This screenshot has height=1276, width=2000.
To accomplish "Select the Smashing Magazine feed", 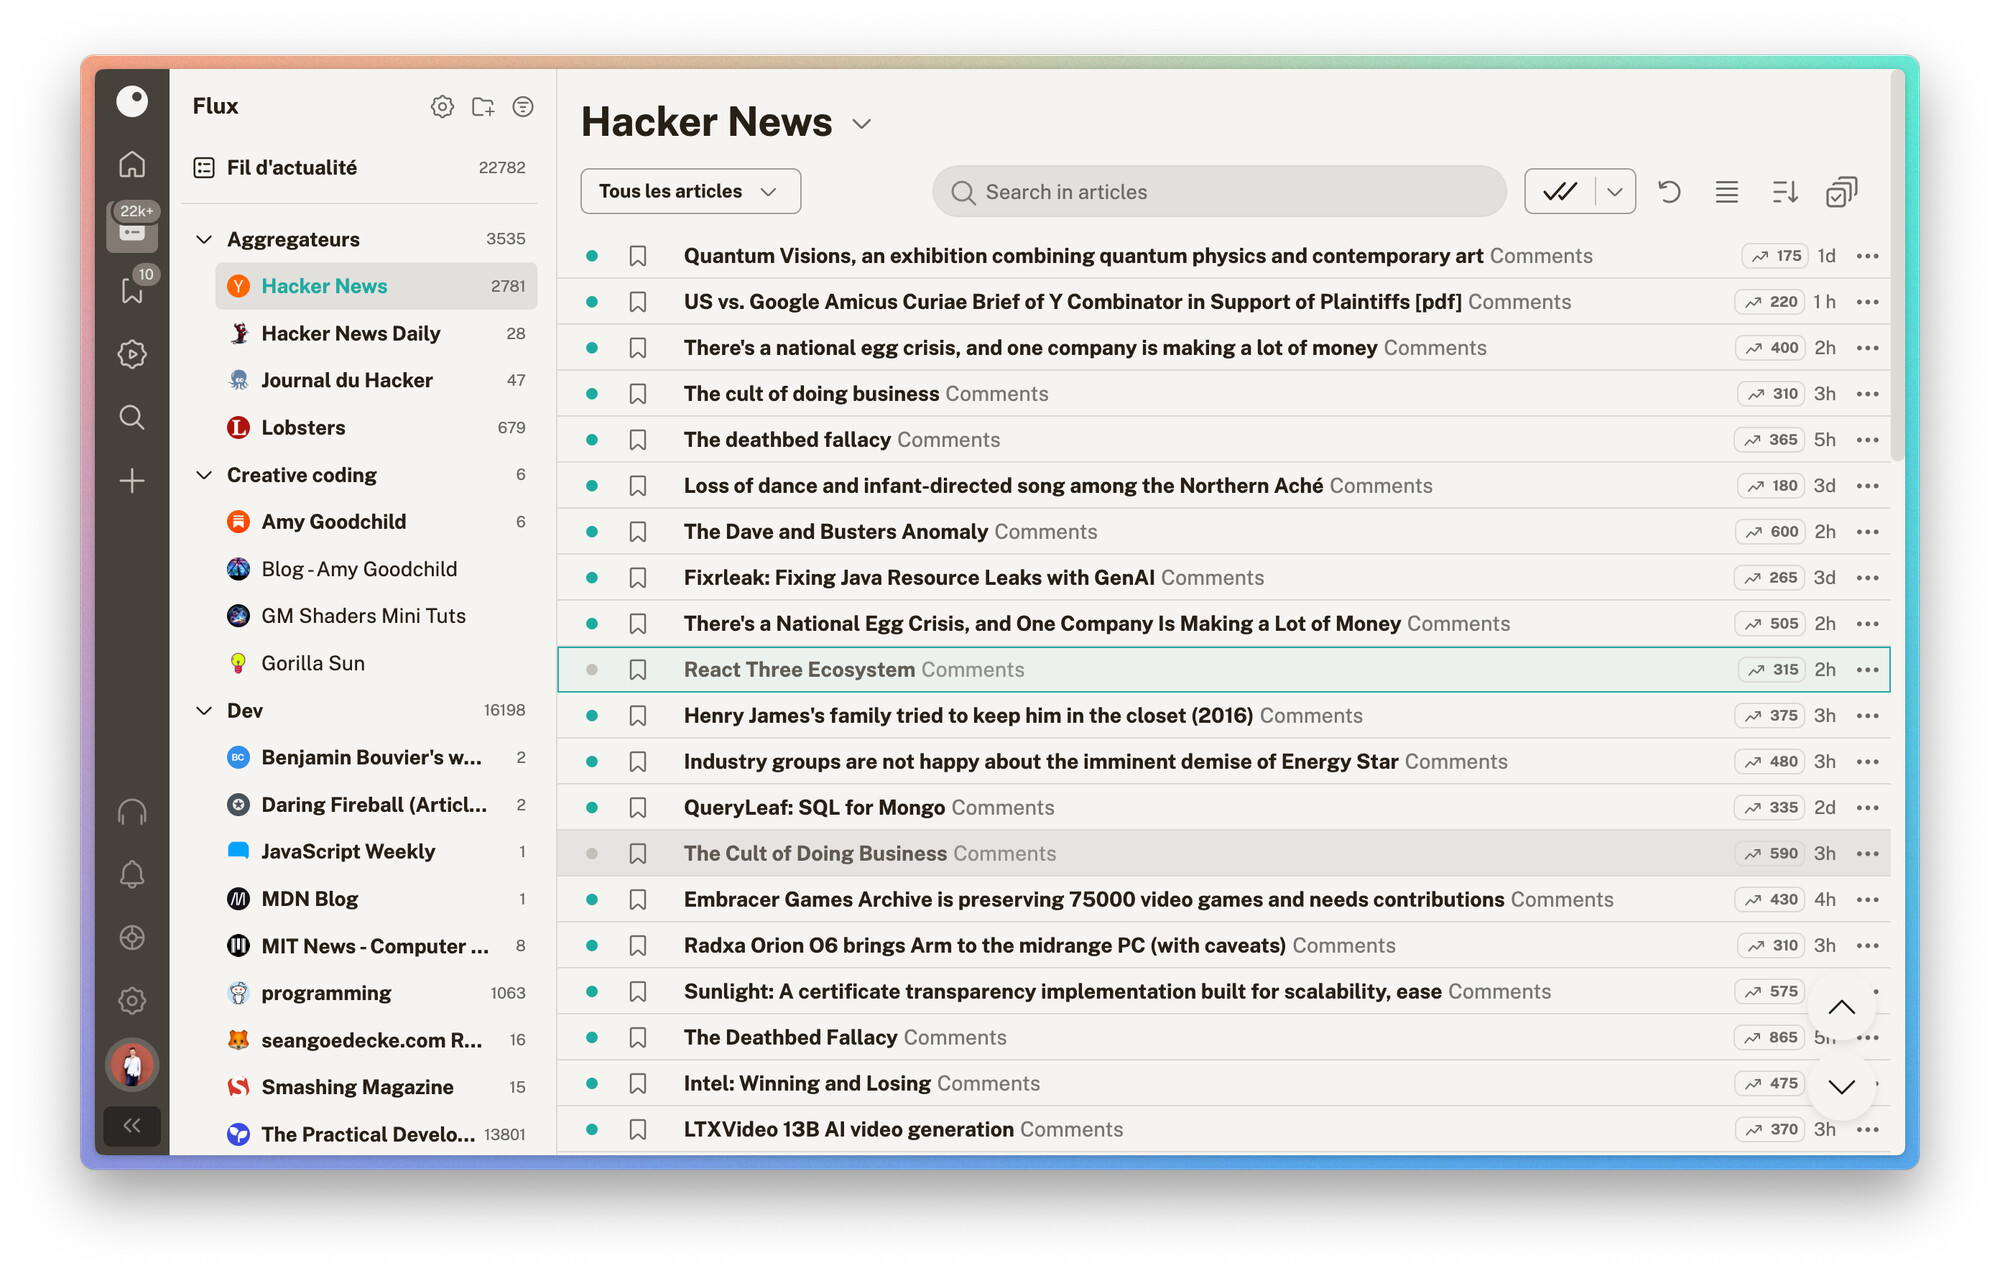I will 376,1087.
